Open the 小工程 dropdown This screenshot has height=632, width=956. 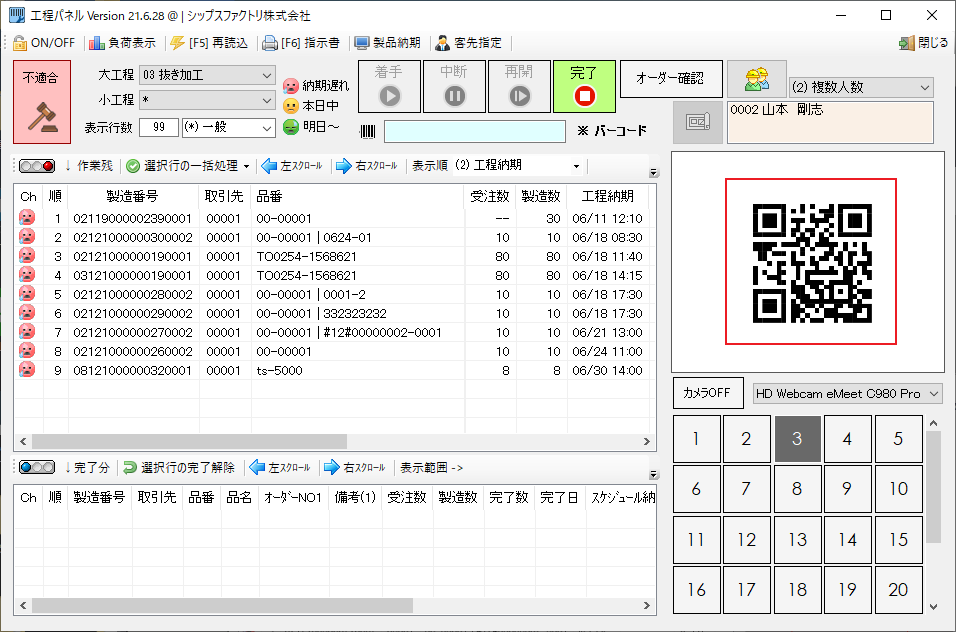(207, 100)
